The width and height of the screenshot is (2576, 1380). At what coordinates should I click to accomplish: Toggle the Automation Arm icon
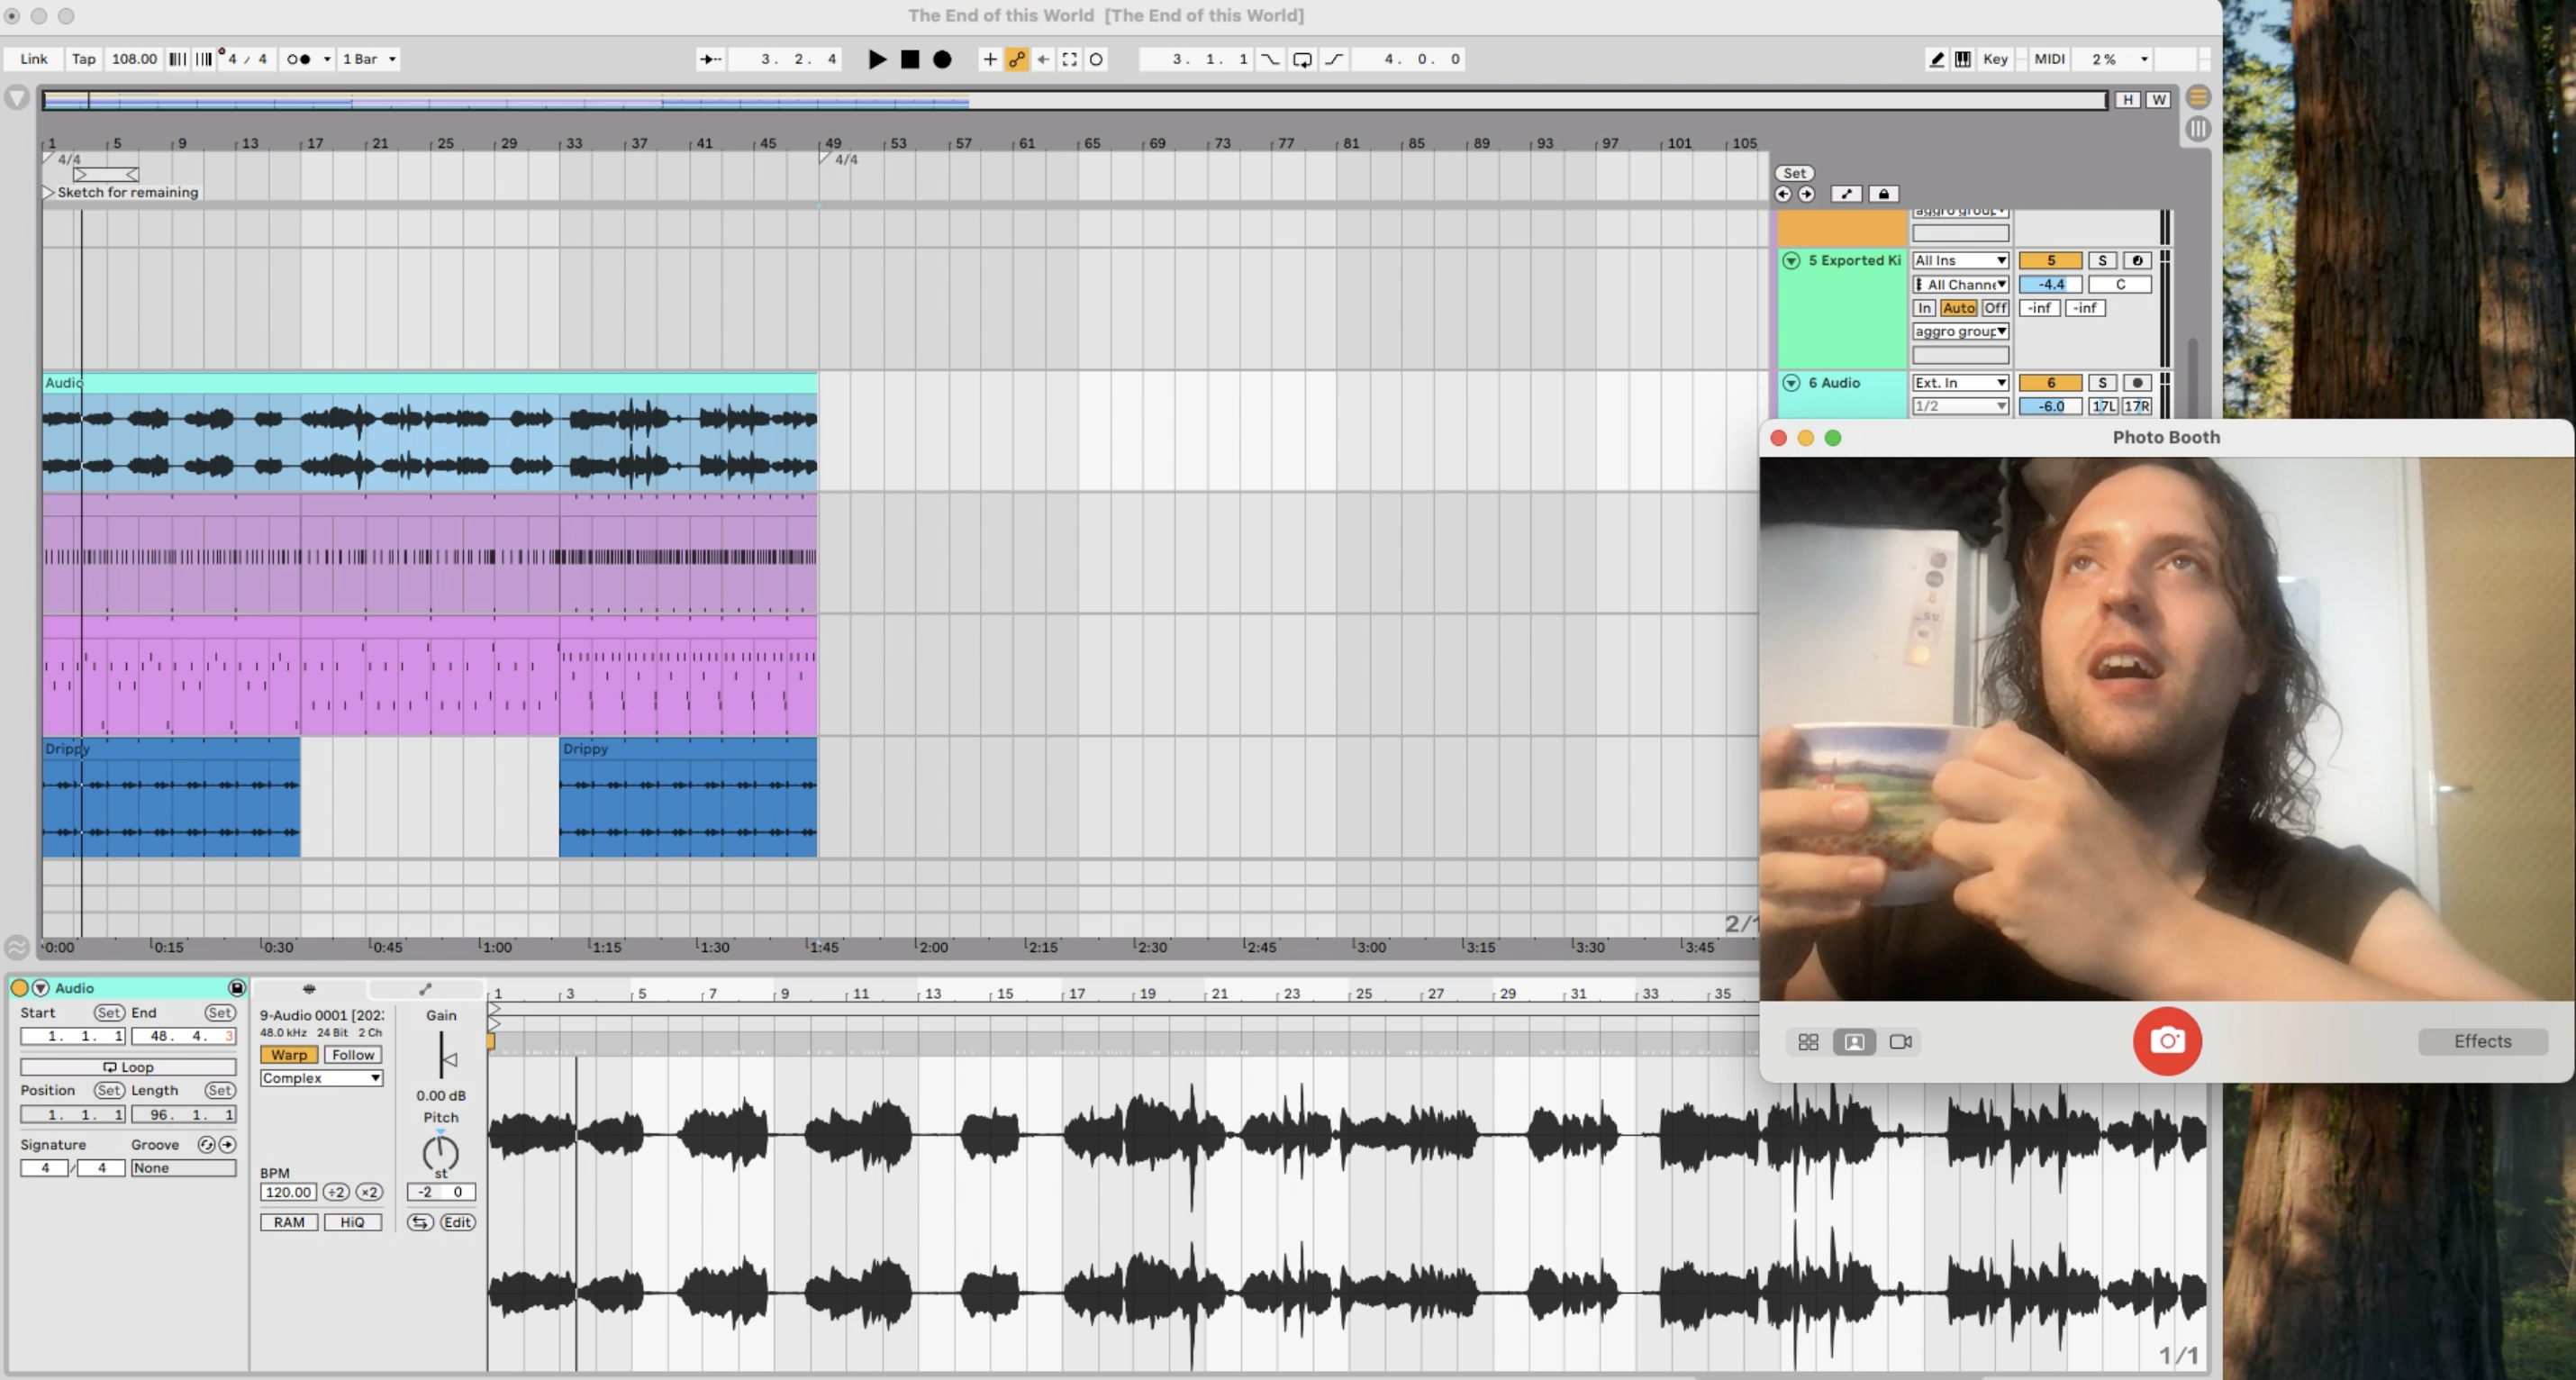(1016, 59)
